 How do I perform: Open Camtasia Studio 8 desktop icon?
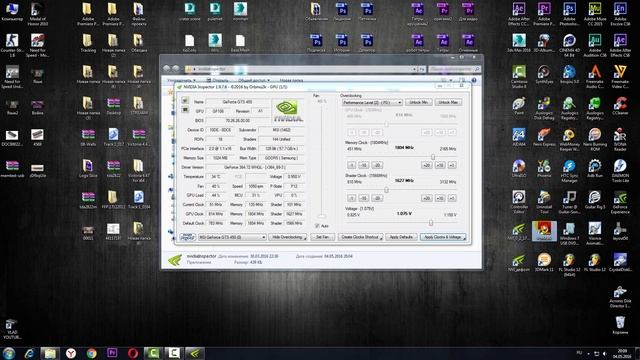click(x=519, y=76)
